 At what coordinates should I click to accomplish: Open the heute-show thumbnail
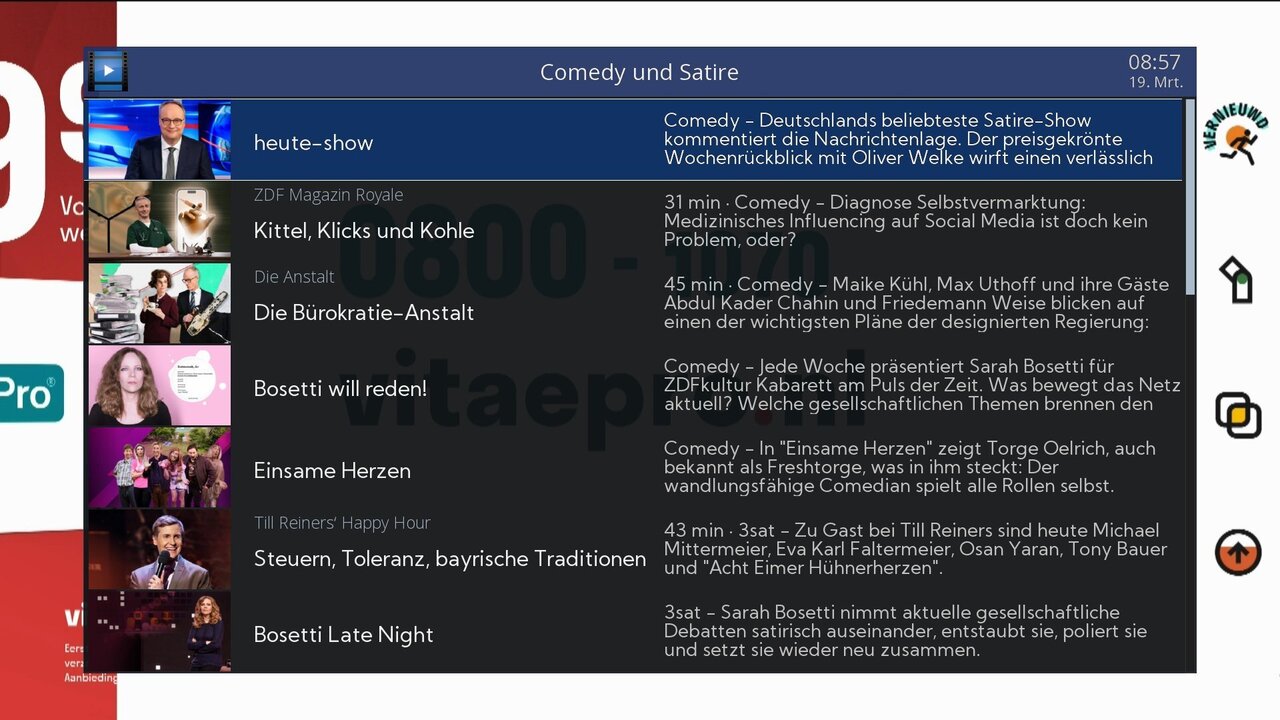(x=159, y=140)
